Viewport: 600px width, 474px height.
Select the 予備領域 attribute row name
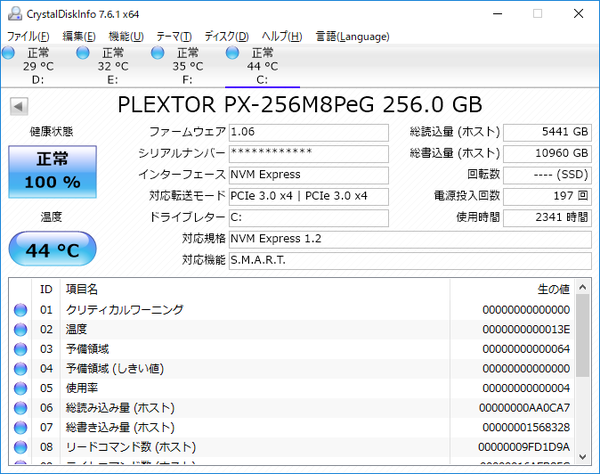pyautogui.click(x=87, y=349)
